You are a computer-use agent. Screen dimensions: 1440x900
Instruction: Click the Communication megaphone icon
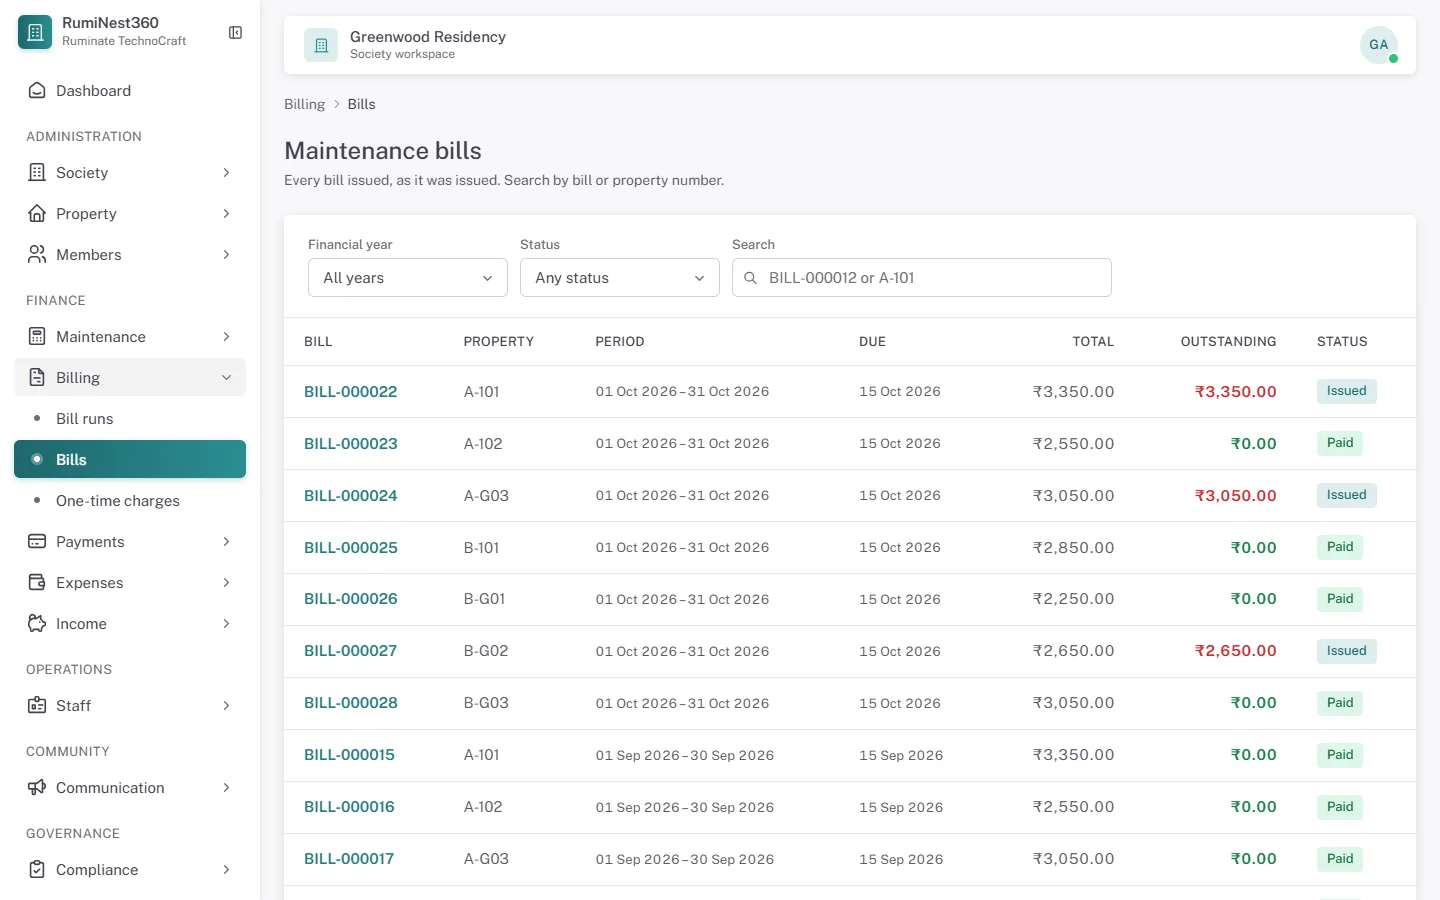37,788
